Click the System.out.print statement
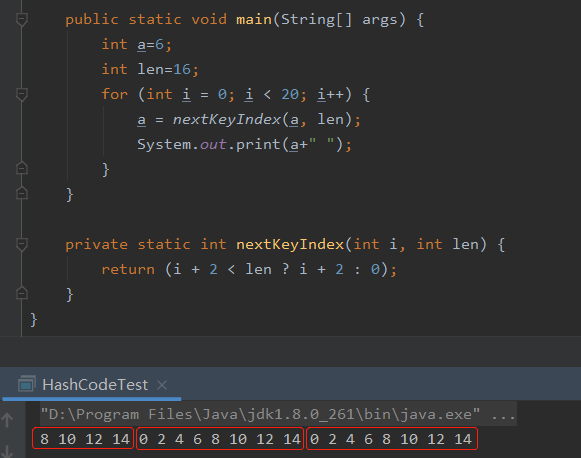The height and width of the screenshot is (458, 581). click(x=244, y=145)
